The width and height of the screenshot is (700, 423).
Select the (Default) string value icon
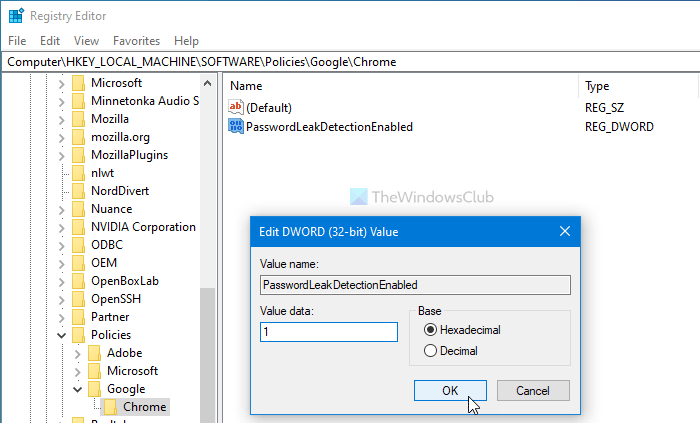click(x=236, y=107)
